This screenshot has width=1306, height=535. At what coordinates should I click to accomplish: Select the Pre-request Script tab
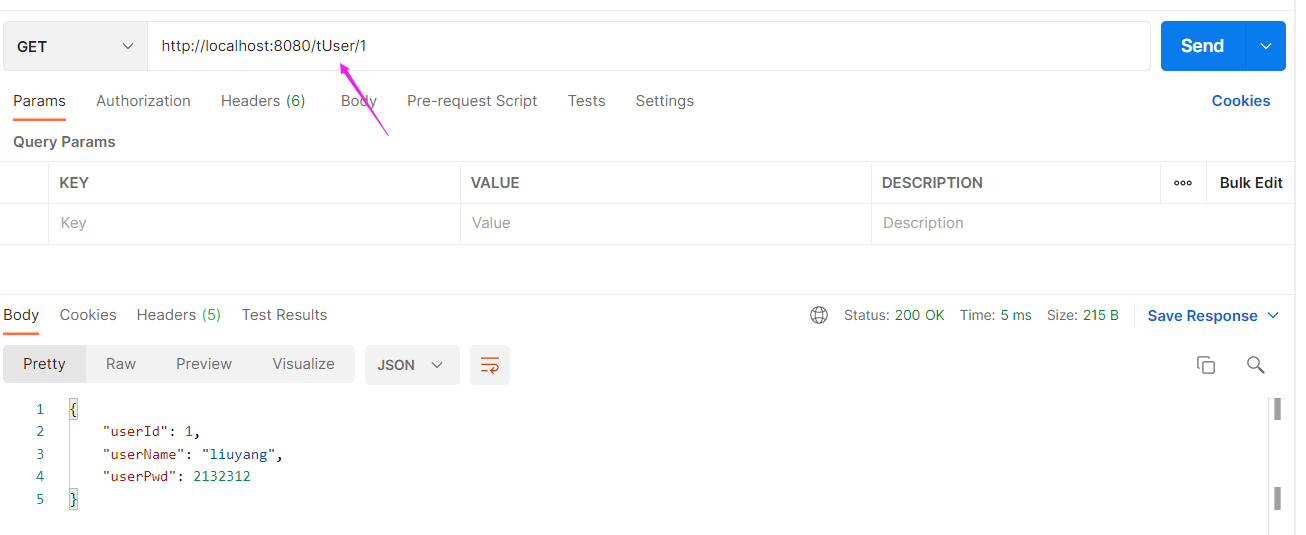pos(472,101)
